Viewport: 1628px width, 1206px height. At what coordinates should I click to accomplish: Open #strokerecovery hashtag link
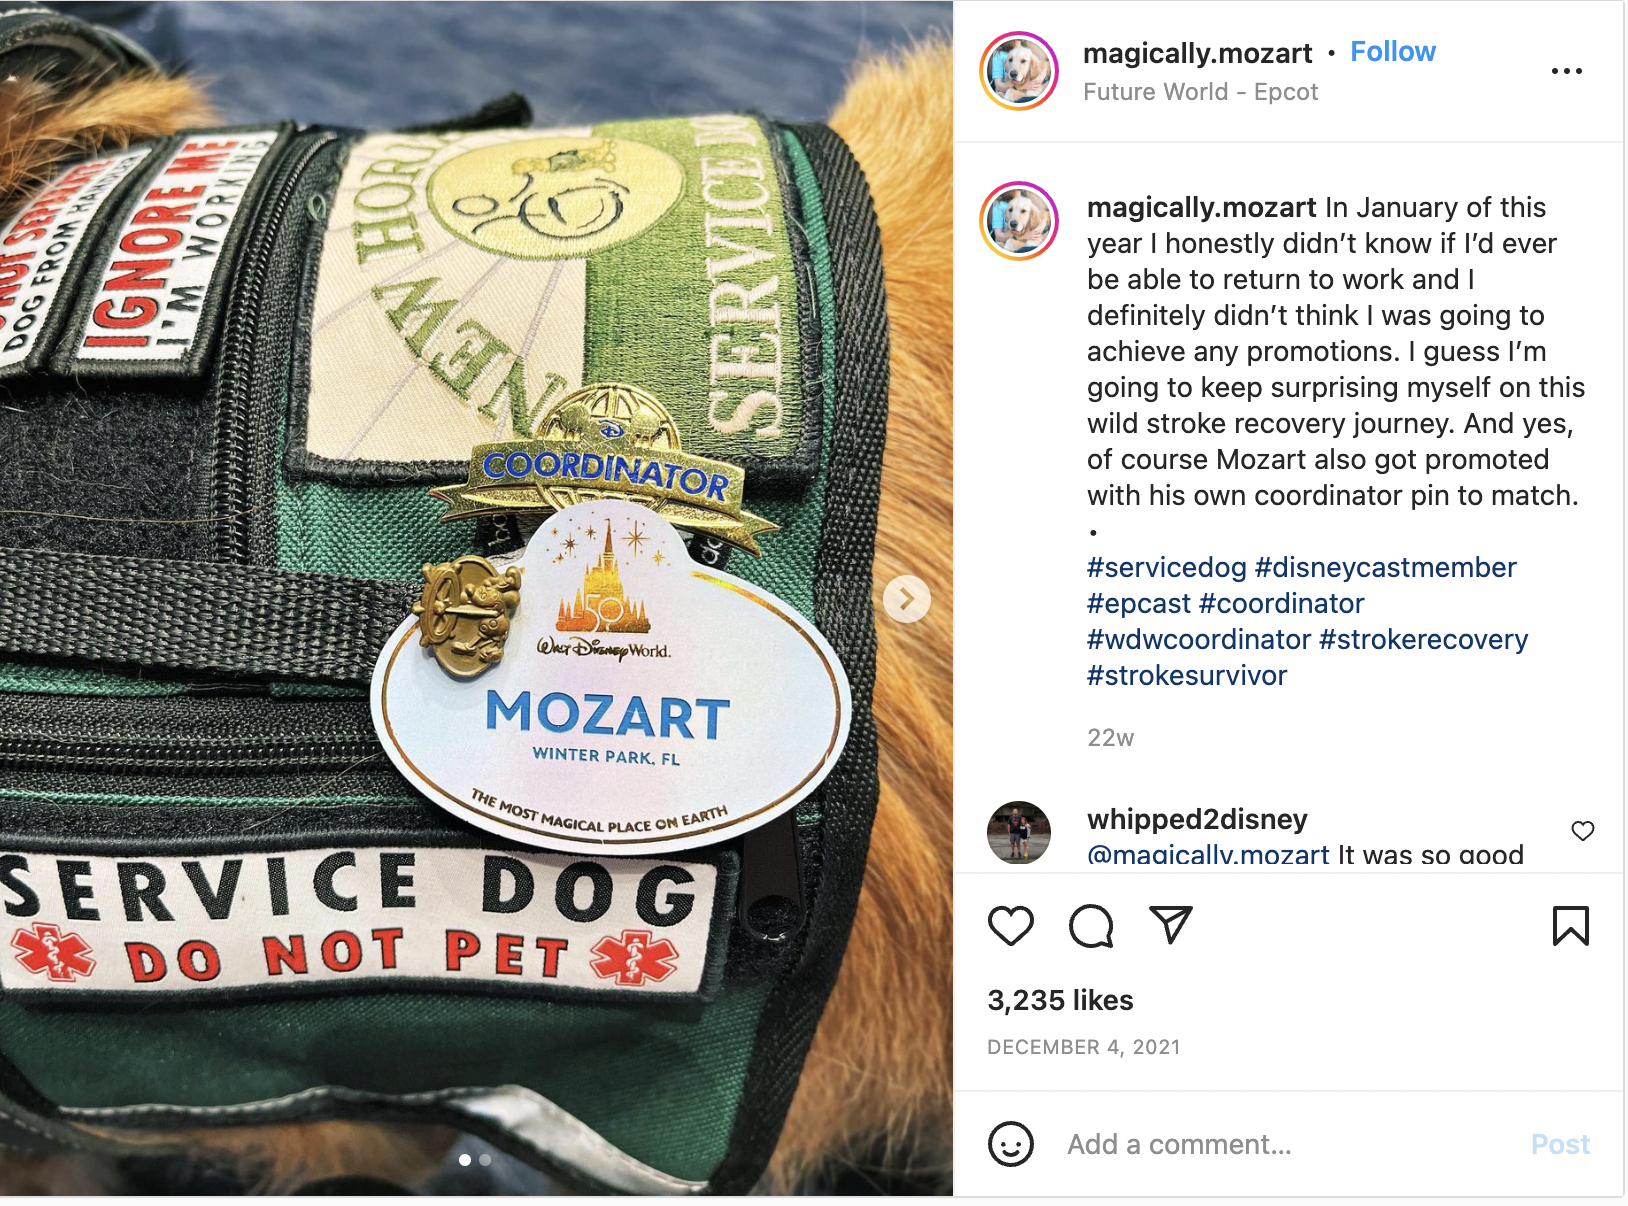pos(1423,639)
